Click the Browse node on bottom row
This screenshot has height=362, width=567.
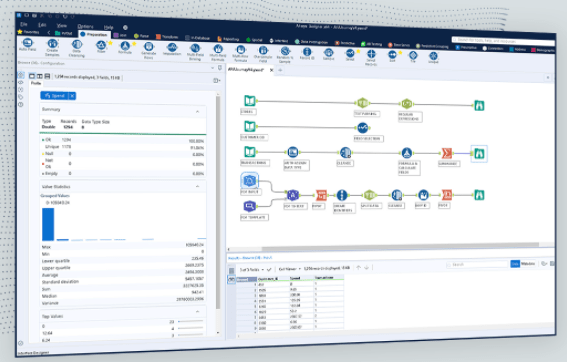click(479, 195)
